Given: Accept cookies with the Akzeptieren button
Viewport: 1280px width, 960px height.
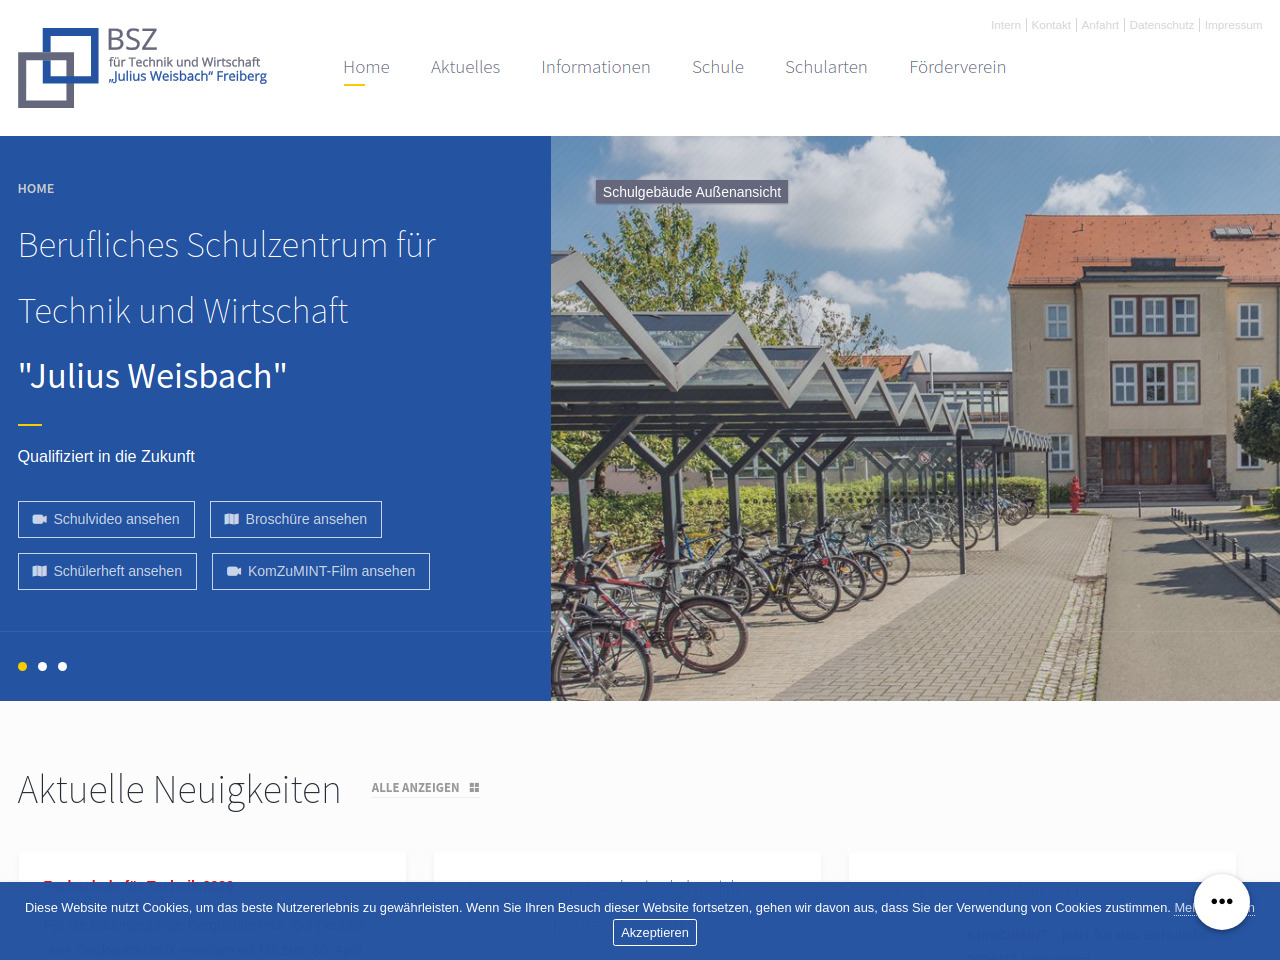Looking at the screenshot, I should pyautogui.click(x=654, y=932).
